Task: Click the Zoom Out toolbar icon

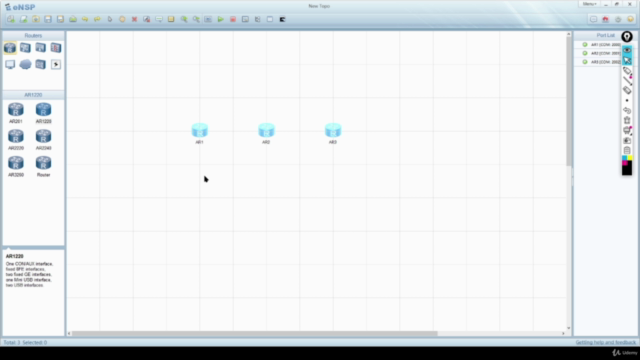Action: pyautogui.click(x=196, y=19)
